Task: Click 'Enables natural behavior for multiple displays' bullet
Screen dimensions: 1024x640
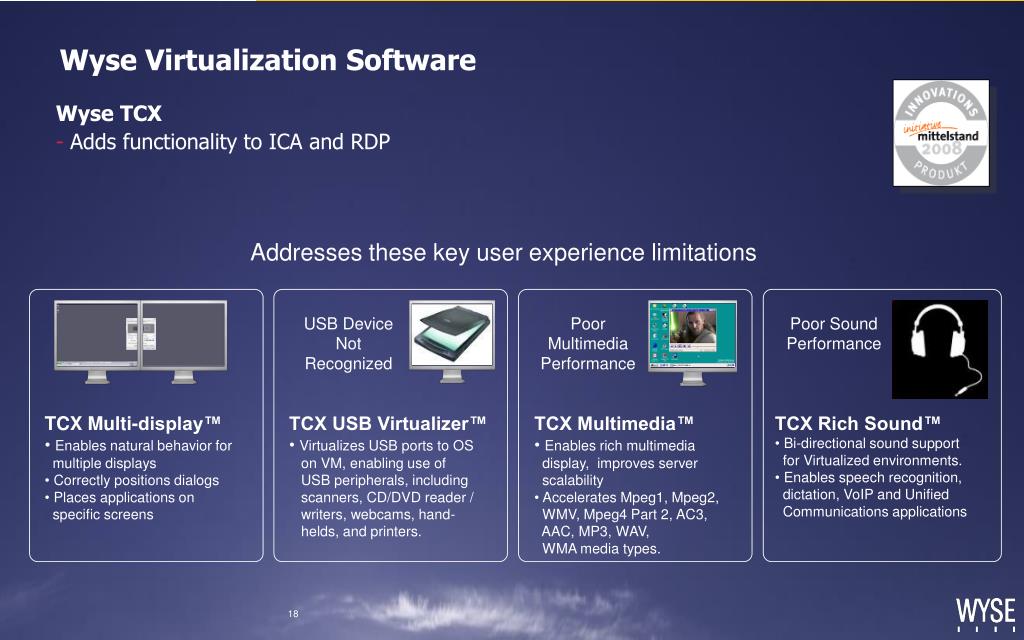Action: tap(138, 455)
